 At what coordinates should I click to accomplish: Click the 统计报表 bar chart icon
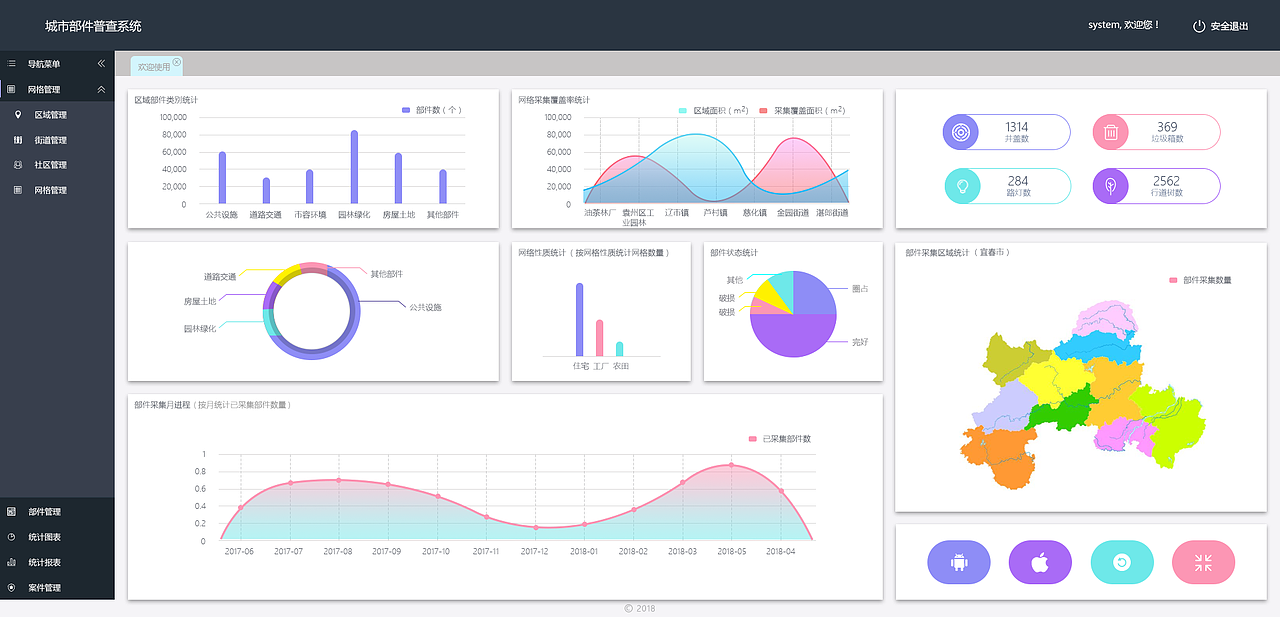(11, 562)
